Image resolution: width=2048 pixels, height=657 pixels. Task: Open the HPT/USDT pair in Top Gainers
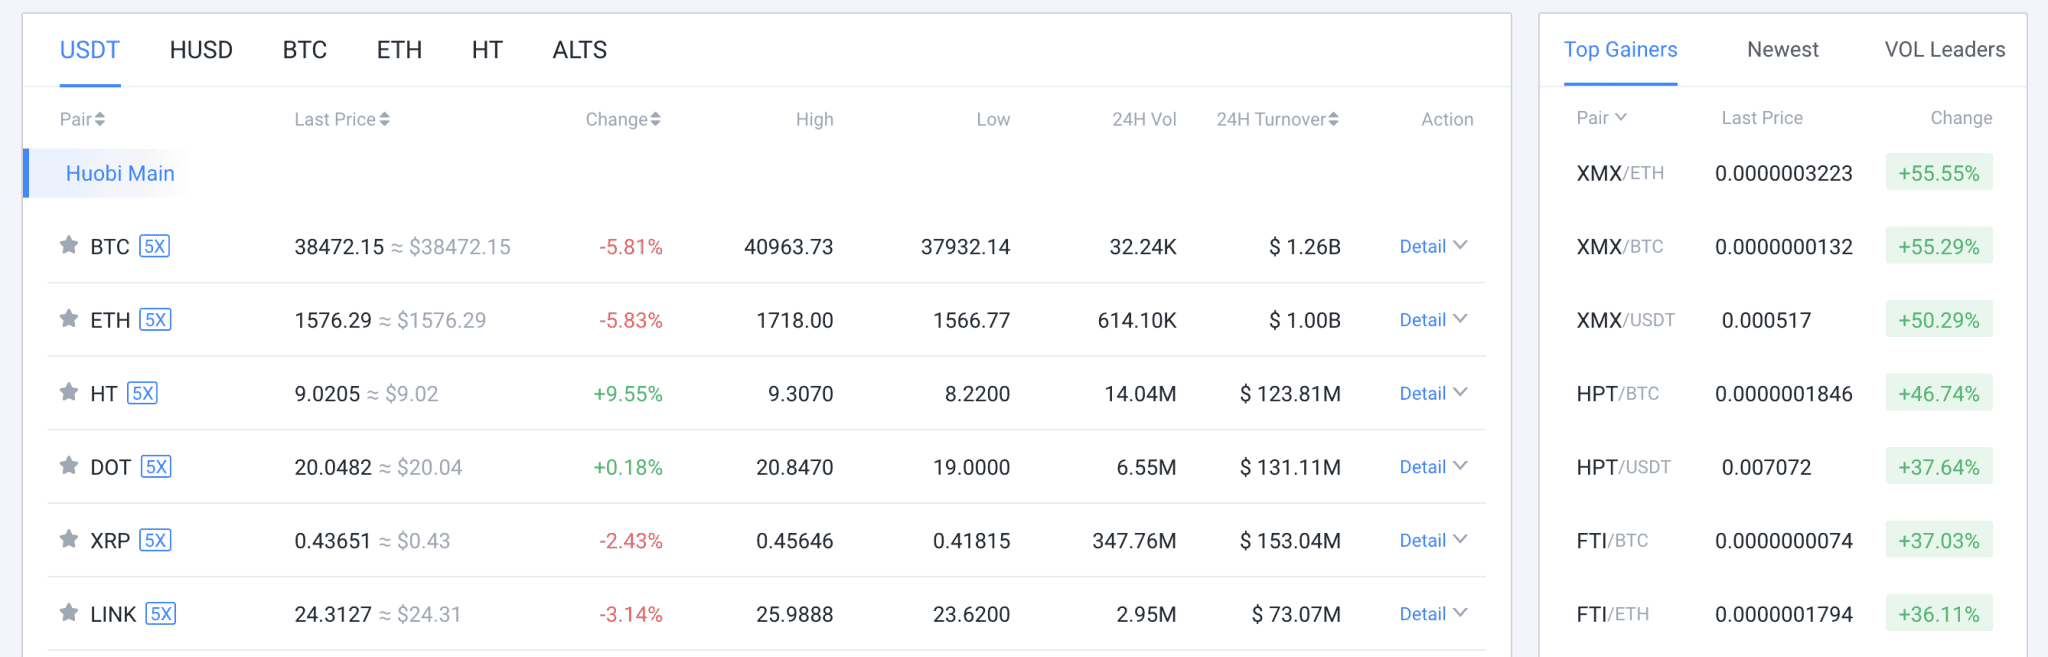[1624, 467]
